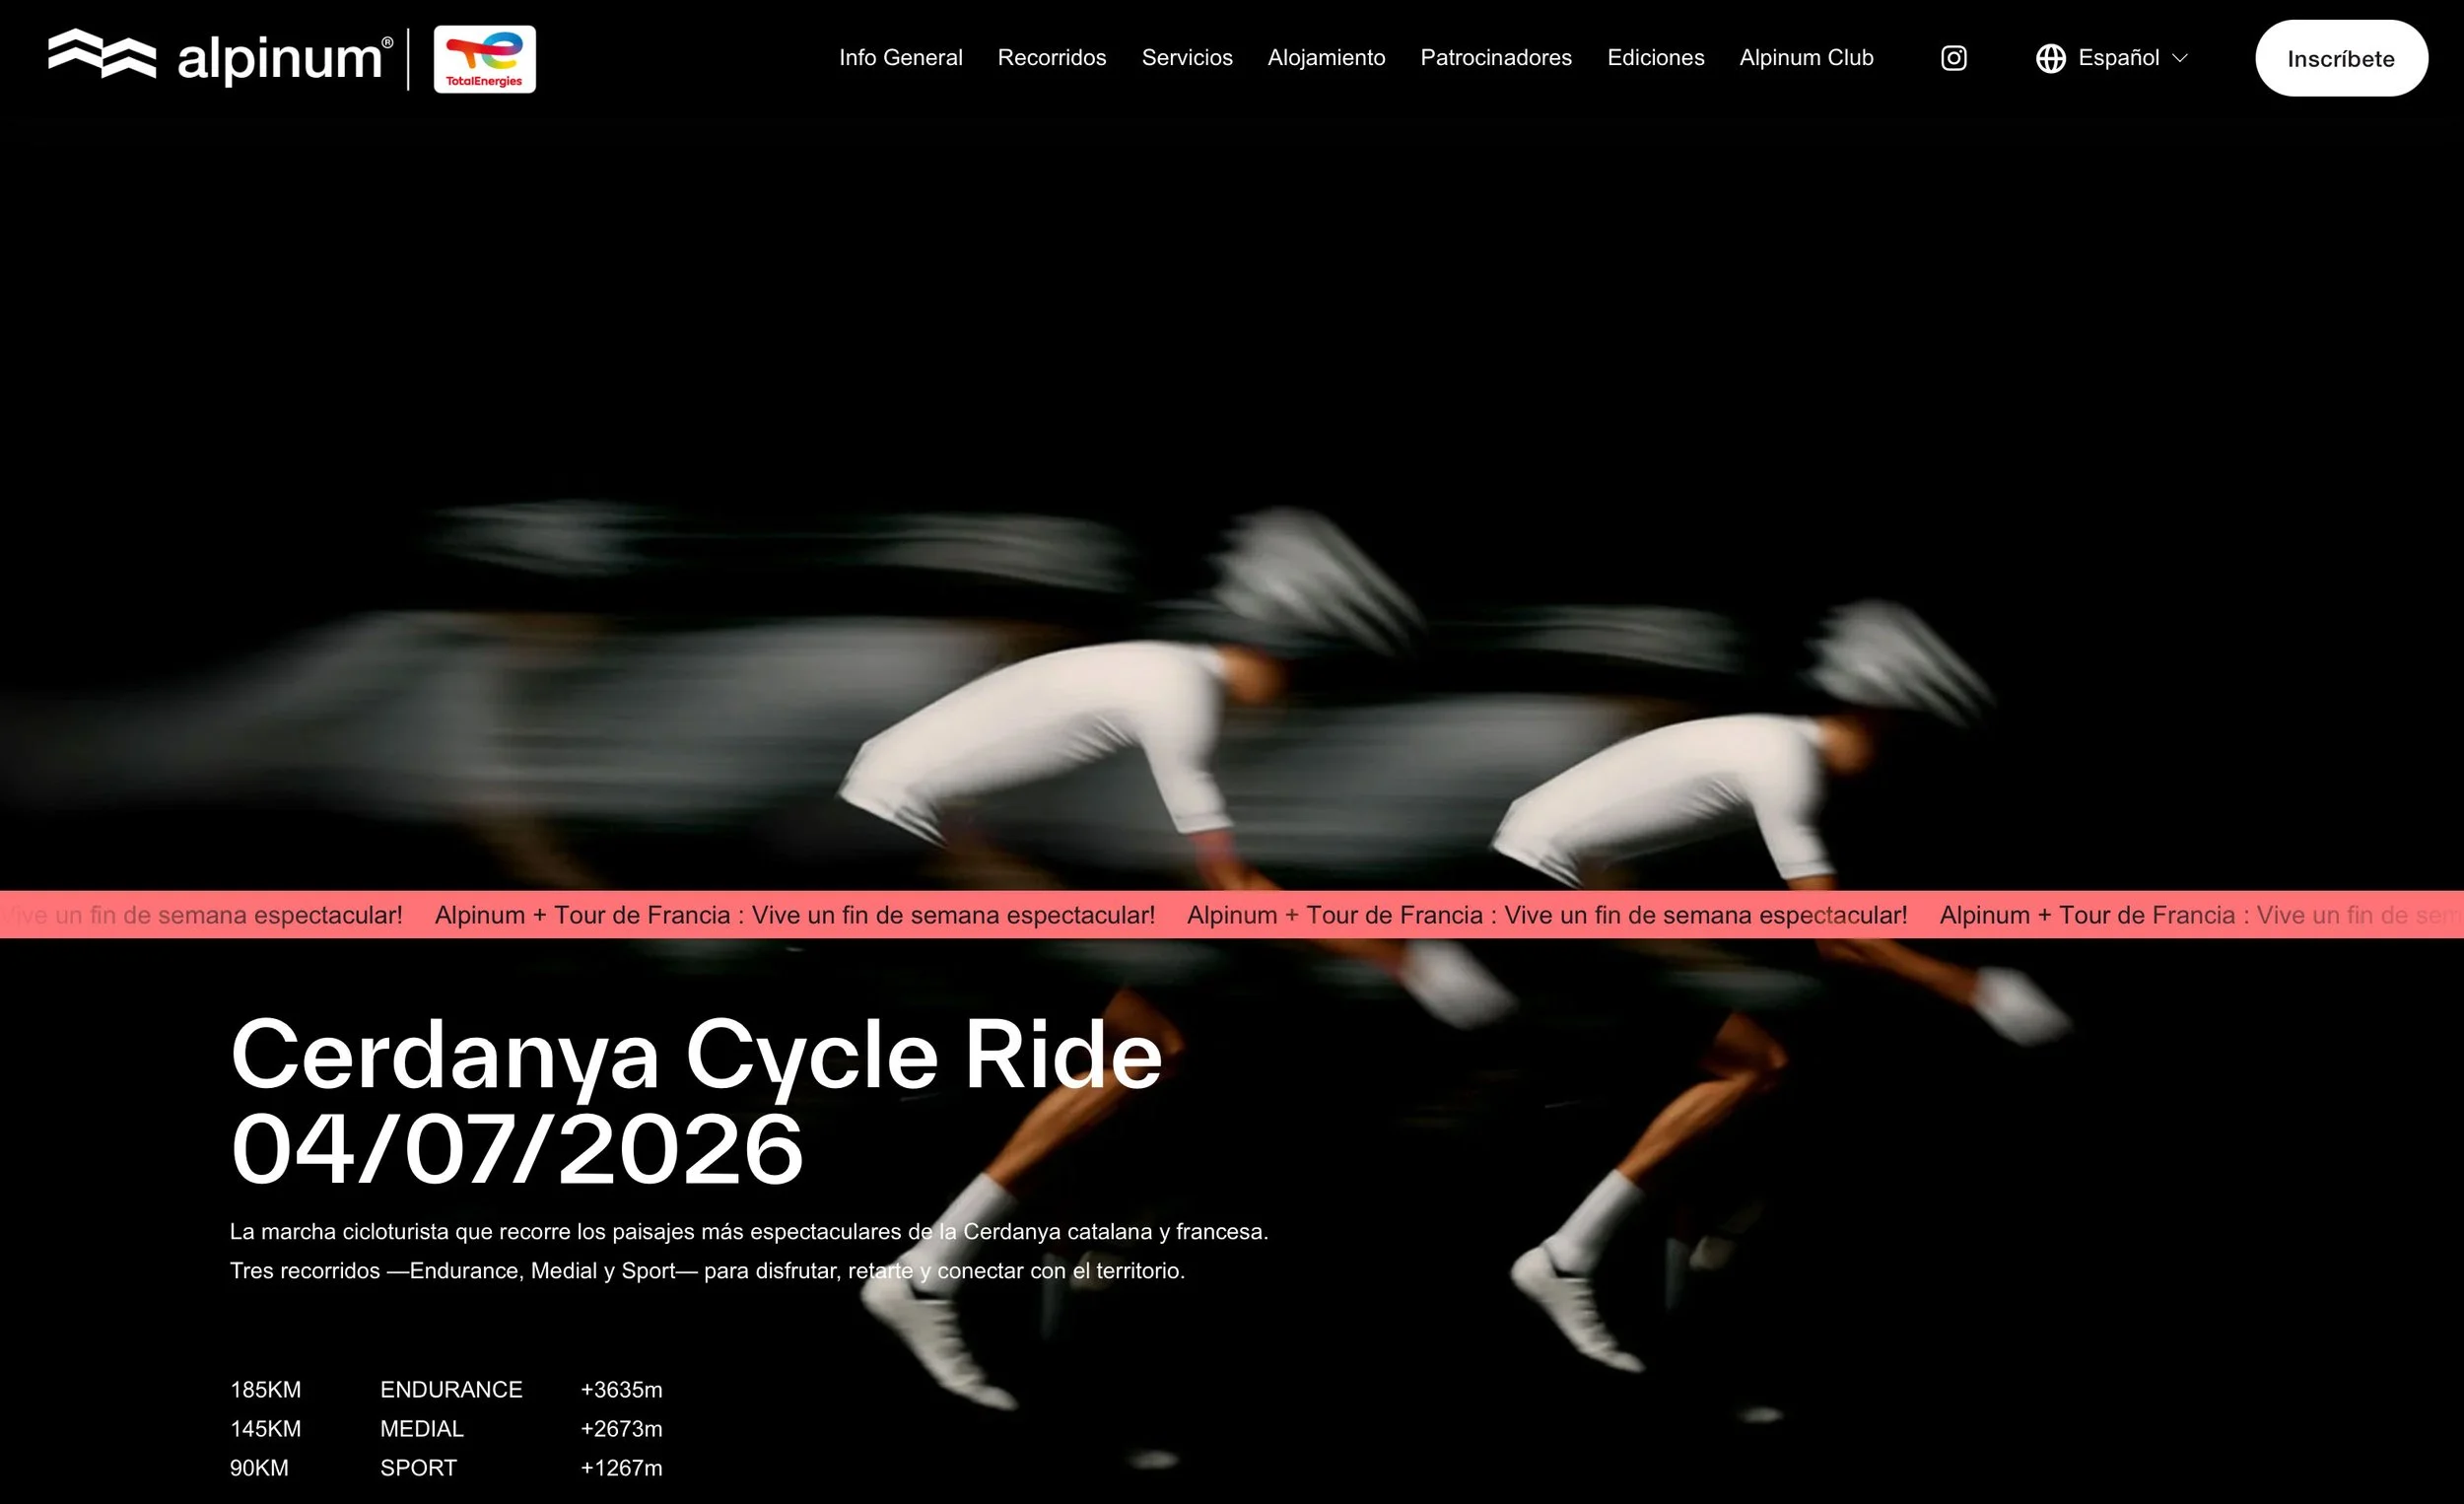The width and height of the screenshot is (2464, 1504).
Task: Click the TotalEnergies sponsor logo
Action: coord(484,59)
